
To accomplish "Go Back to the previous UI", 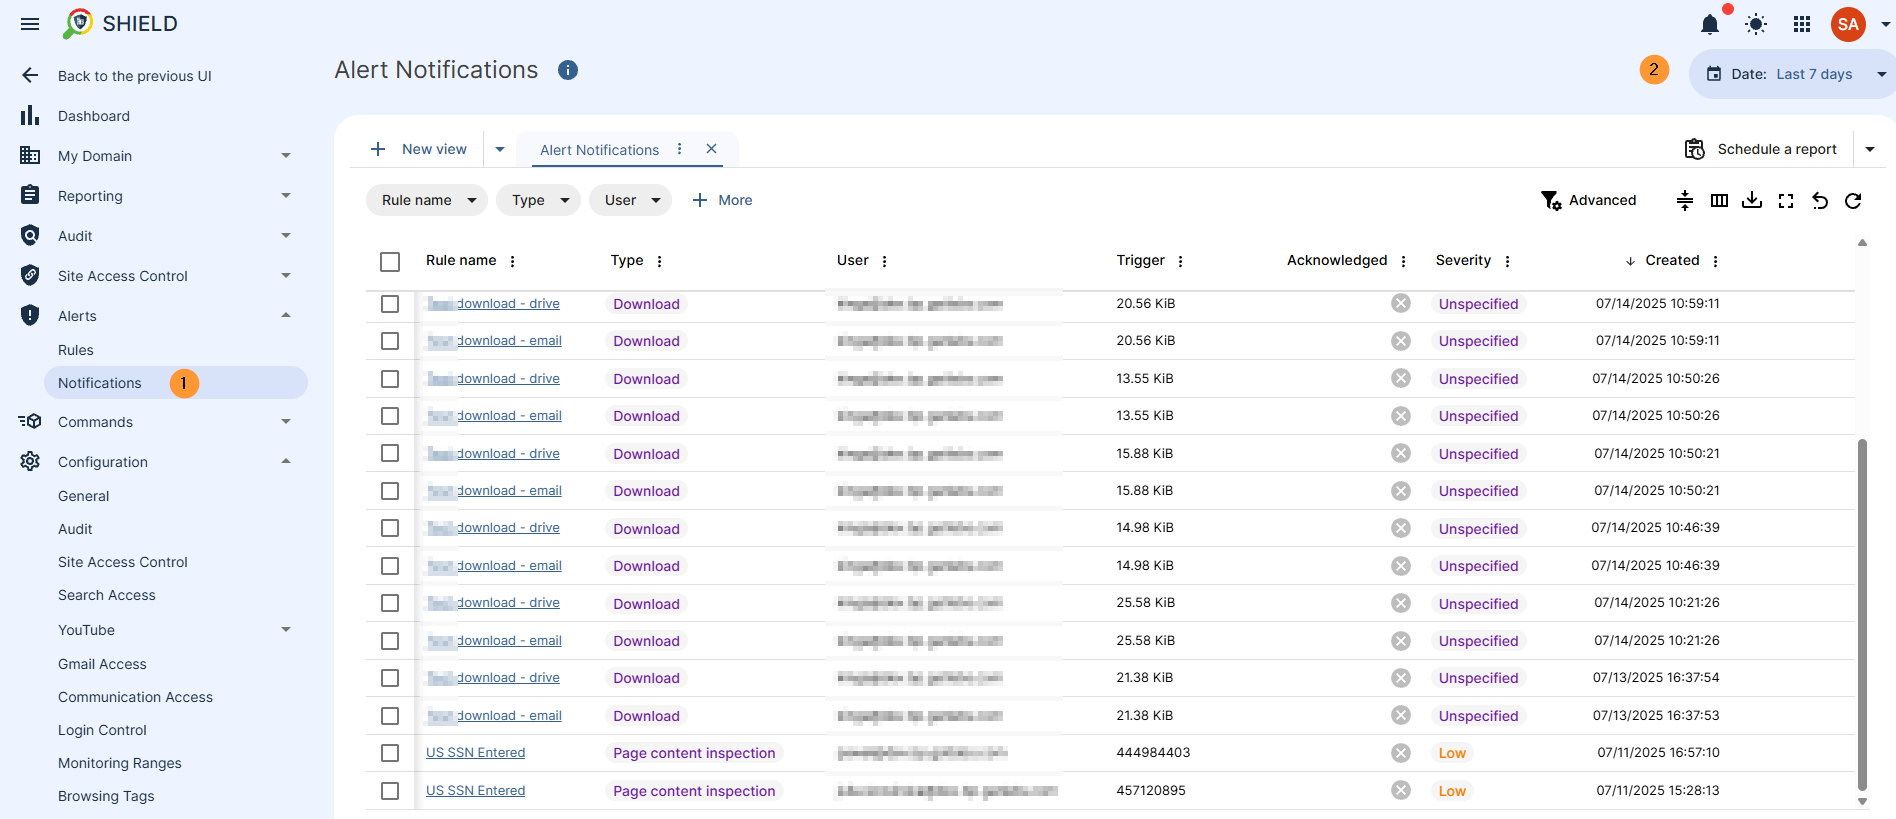I will click(x=135, y=76).
